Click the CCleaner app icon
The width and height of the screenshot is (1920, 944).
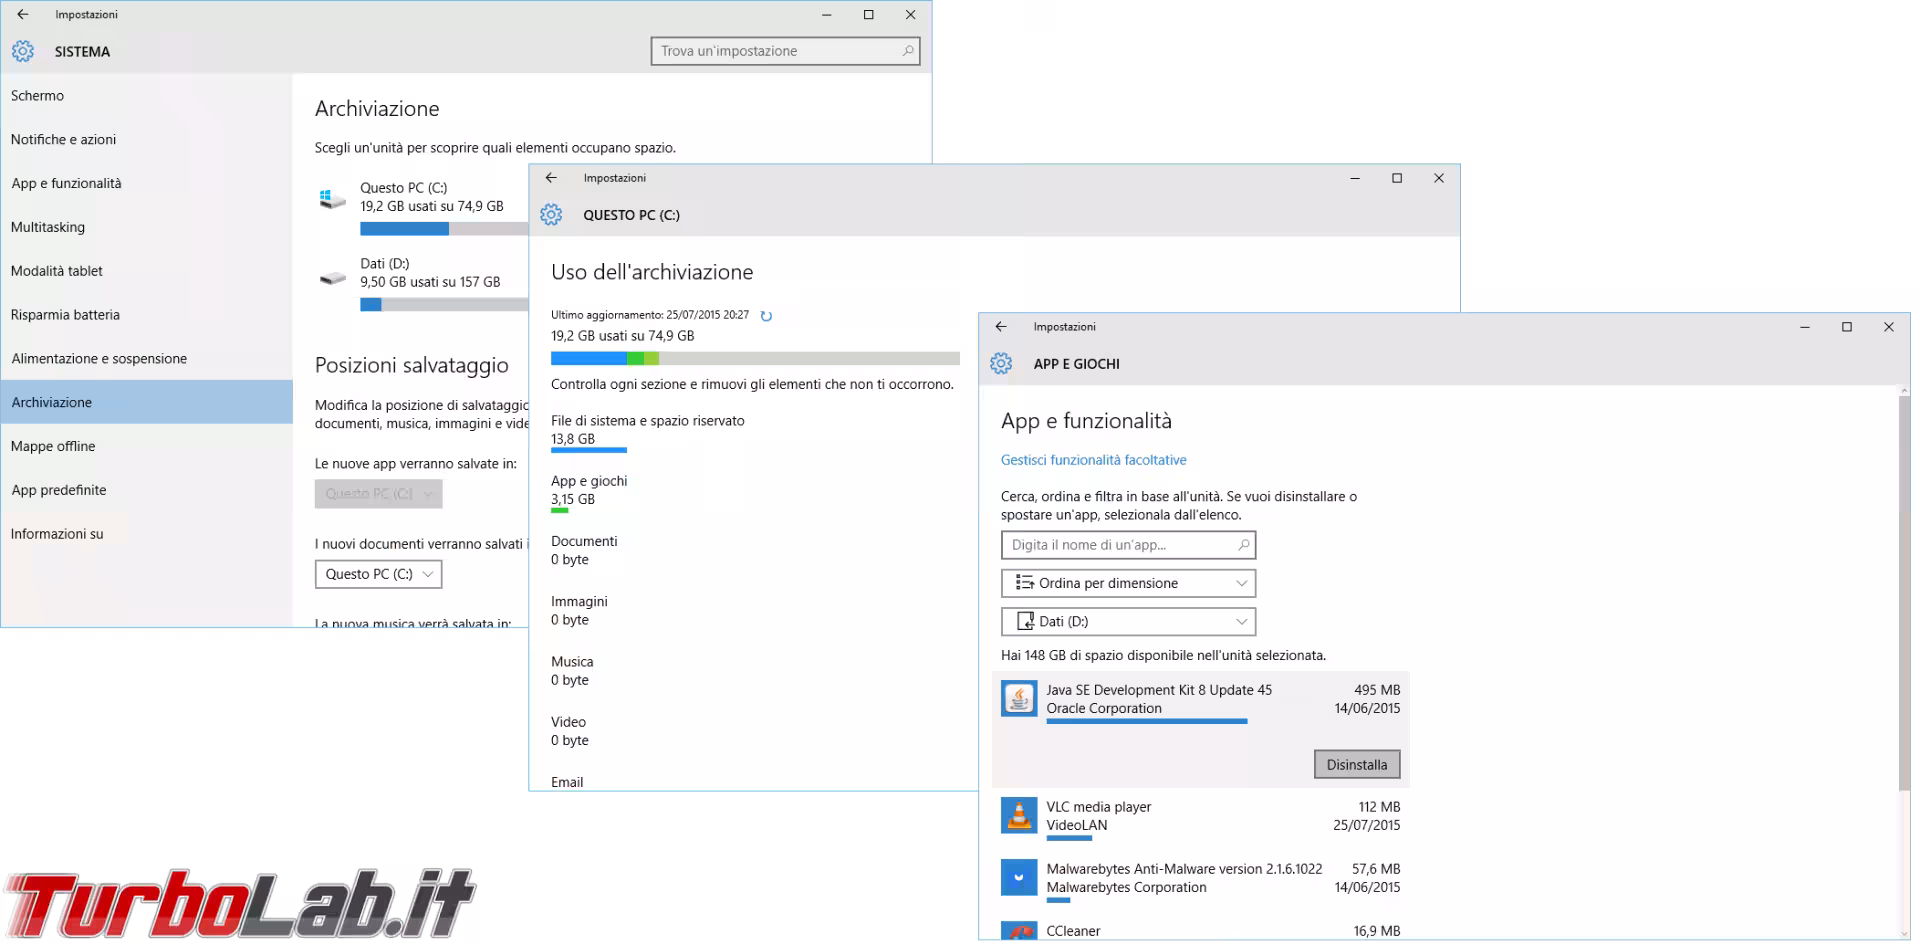click(1018, 932)
